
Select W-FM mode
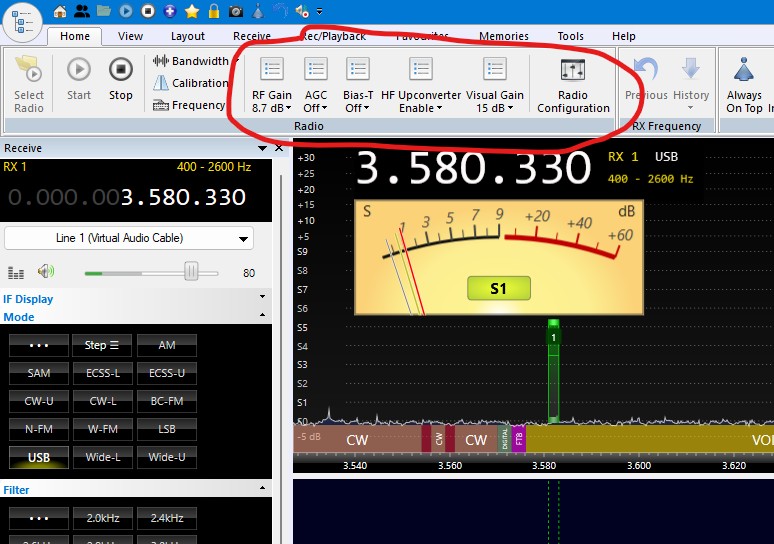(103, 429)
